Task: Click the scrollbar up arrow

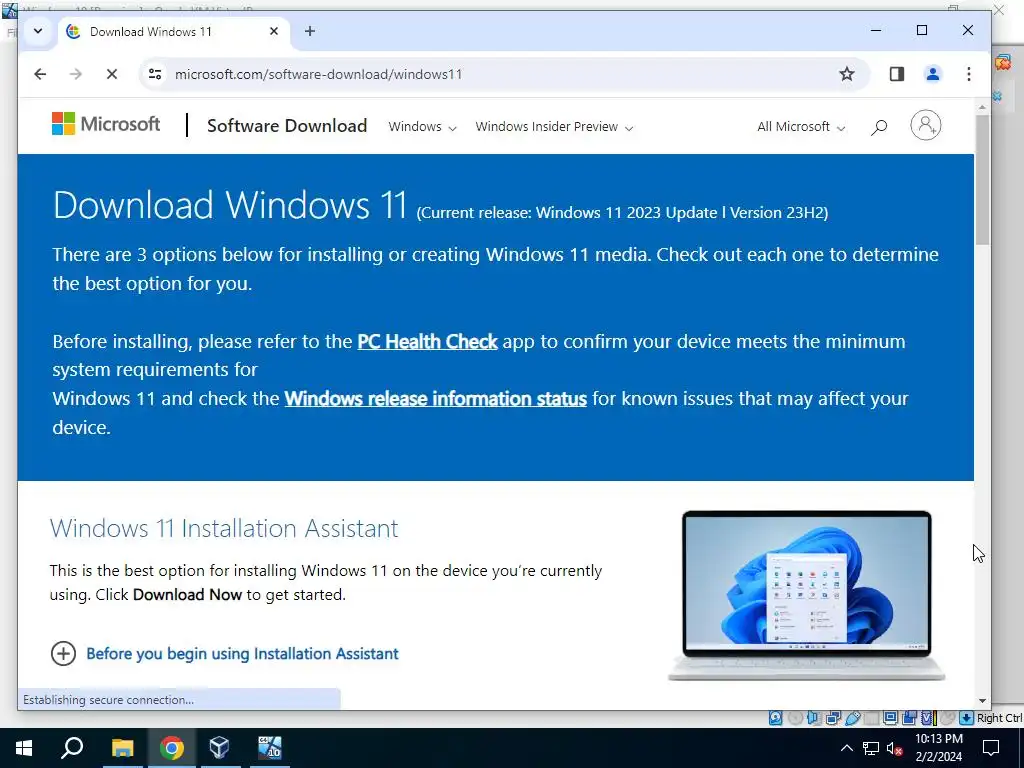Action: 982,106
